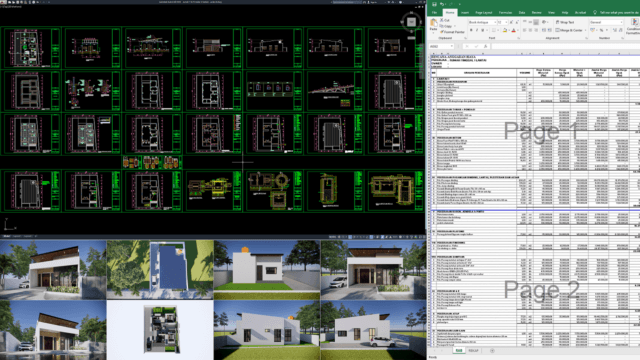Click the Decrease Font Size icon
The width and height of the screenshot is (640, 360).
pos(517,22)
